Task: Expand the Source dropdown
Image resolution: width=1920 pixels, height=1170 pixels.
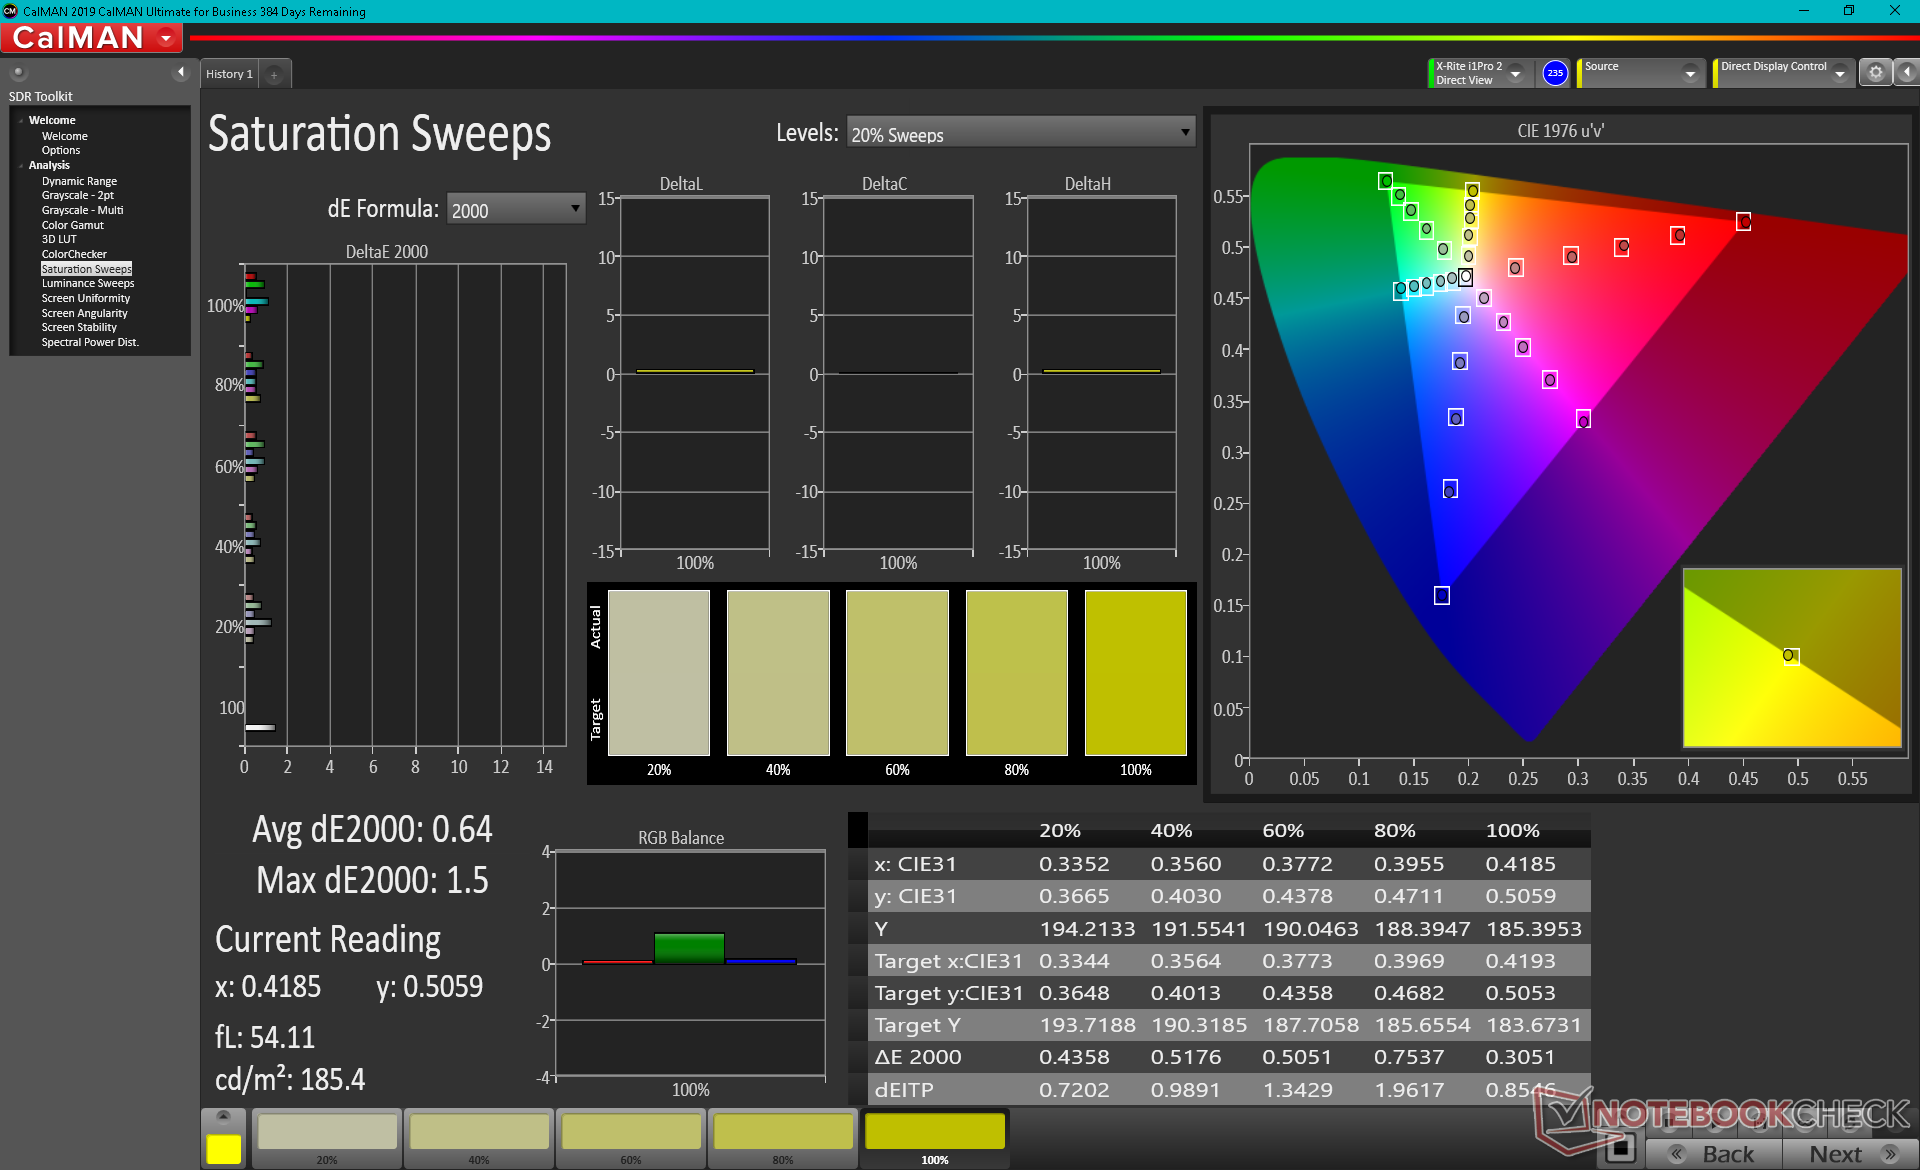Action: 1690,74
